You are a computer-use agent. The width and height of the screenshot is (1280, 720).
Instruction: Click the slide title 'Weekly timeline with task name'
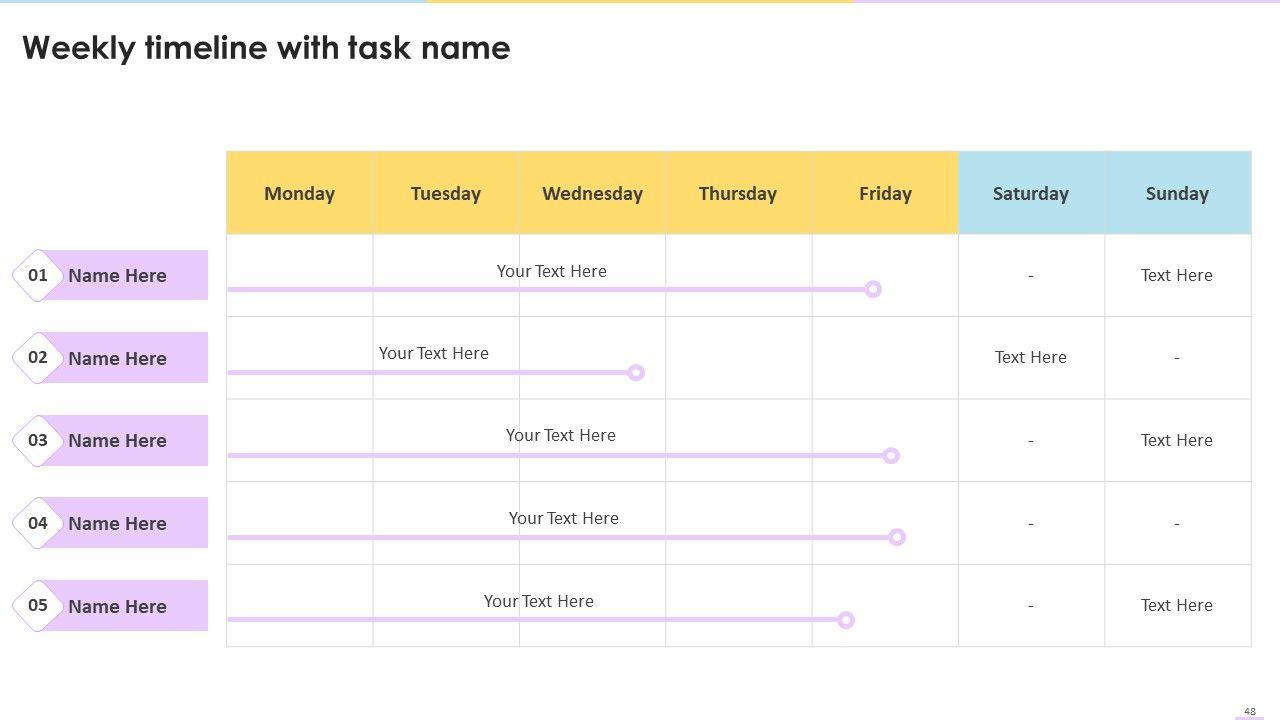tap(266, 48)
